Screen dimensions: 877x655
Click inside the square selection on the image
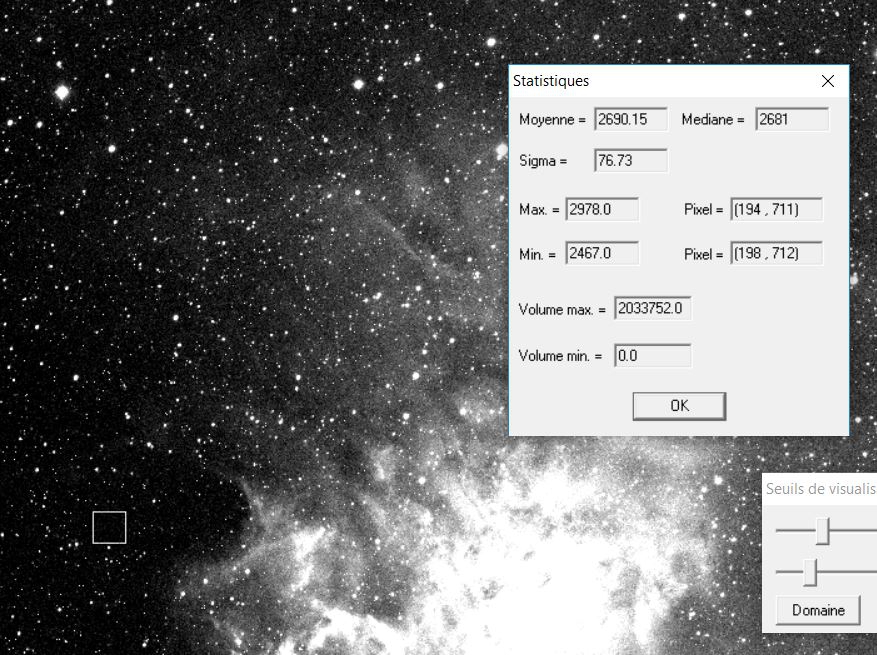[110, 527]
